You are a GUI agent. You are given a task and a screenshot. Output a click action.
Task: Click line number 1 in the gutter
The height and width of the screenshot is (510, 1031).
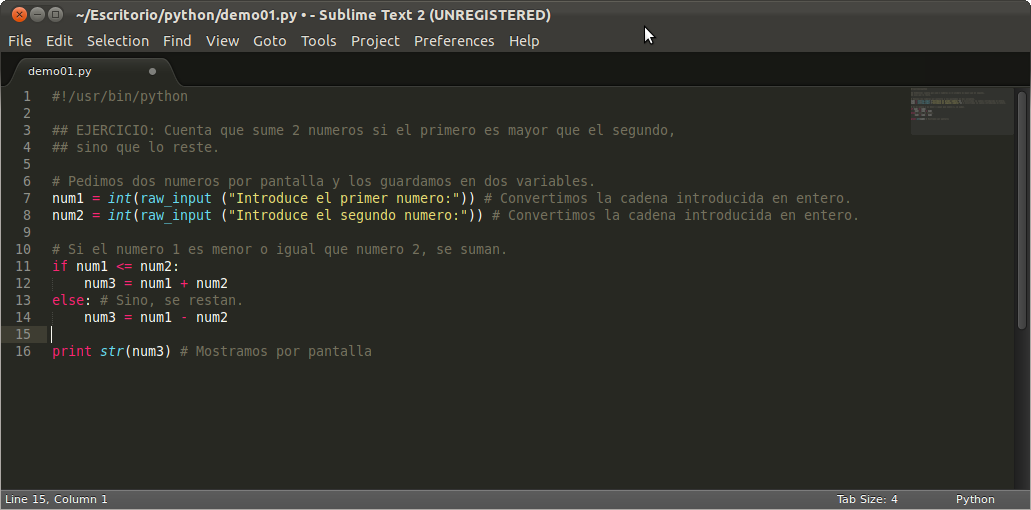click(26, 97)
